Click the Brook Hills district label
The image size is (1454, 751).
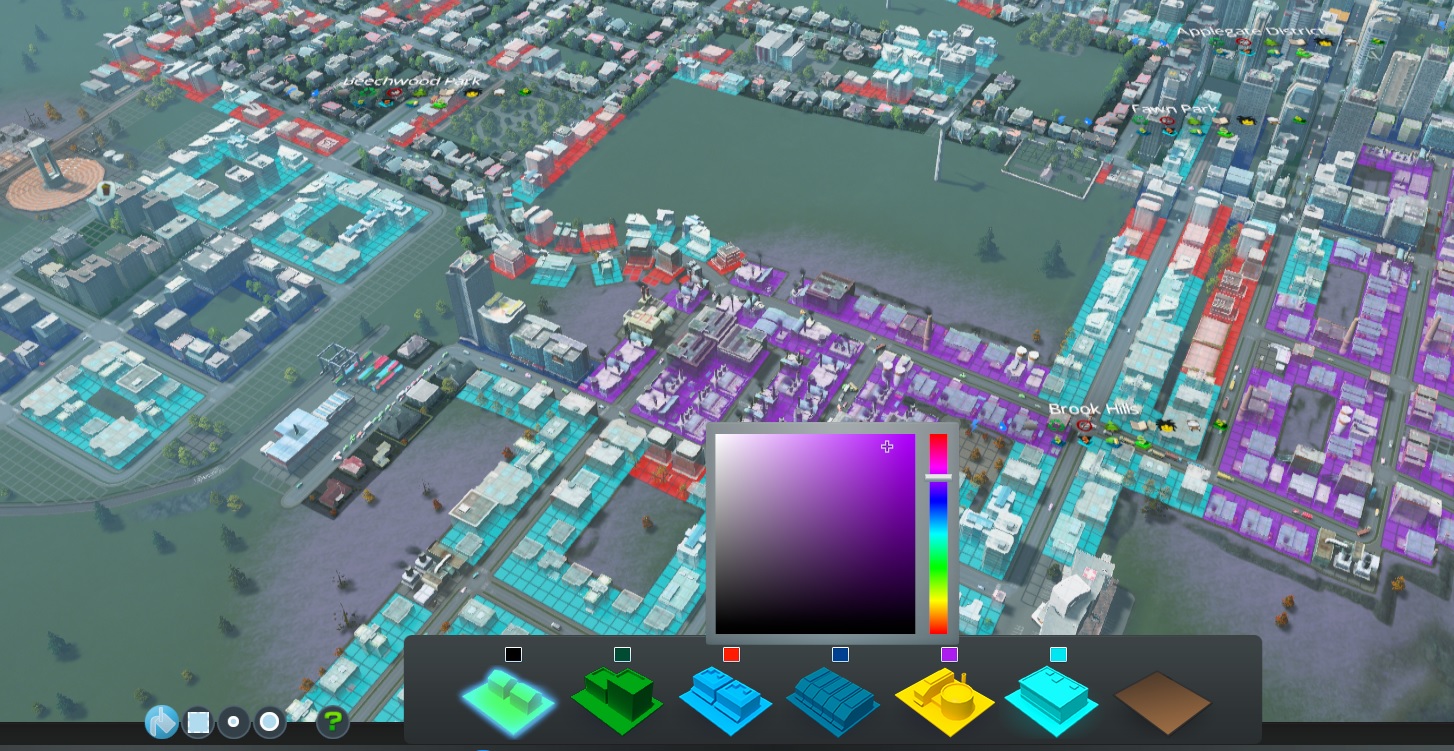point(1088,409)
